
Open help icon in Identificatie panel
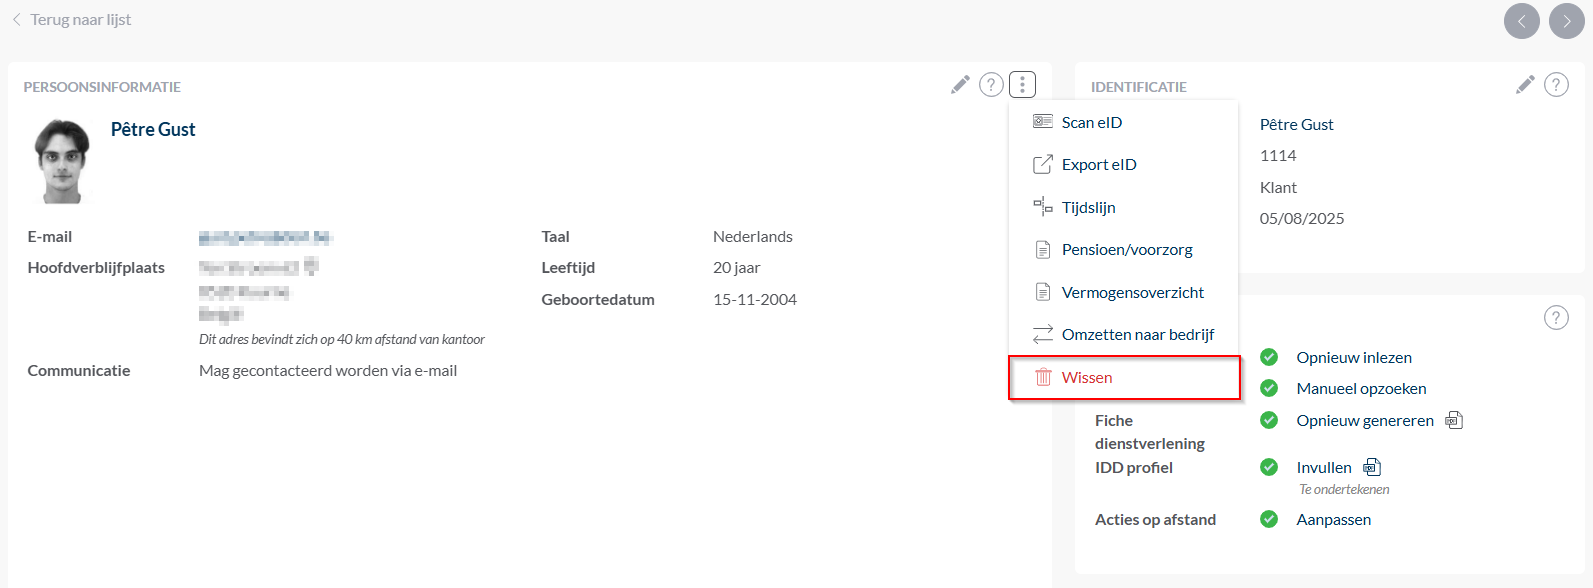1556,85
